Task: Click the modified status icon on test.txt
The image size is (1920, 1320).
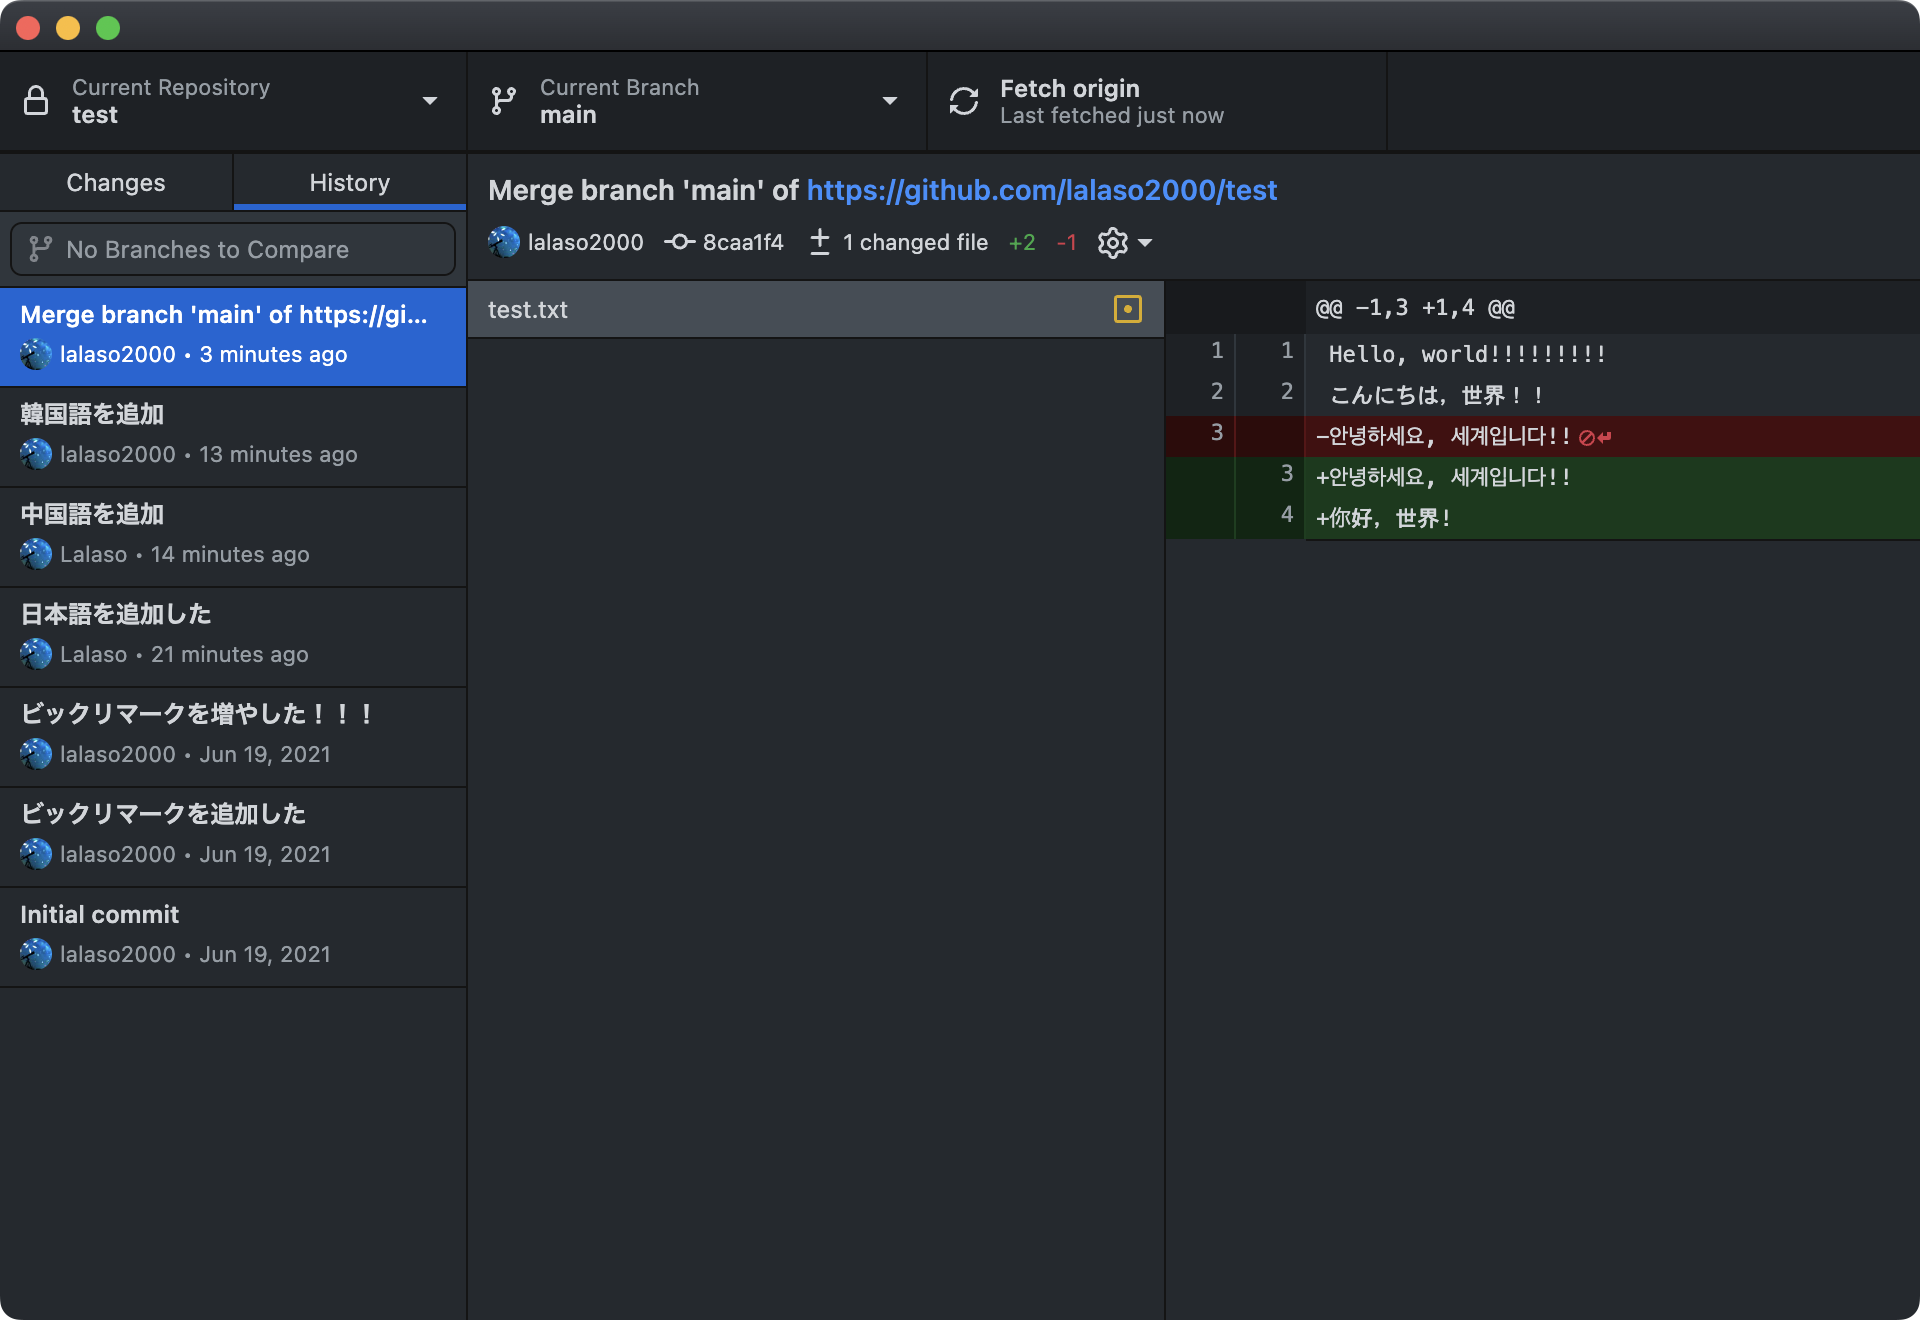Action: [x=1127, y=309]
